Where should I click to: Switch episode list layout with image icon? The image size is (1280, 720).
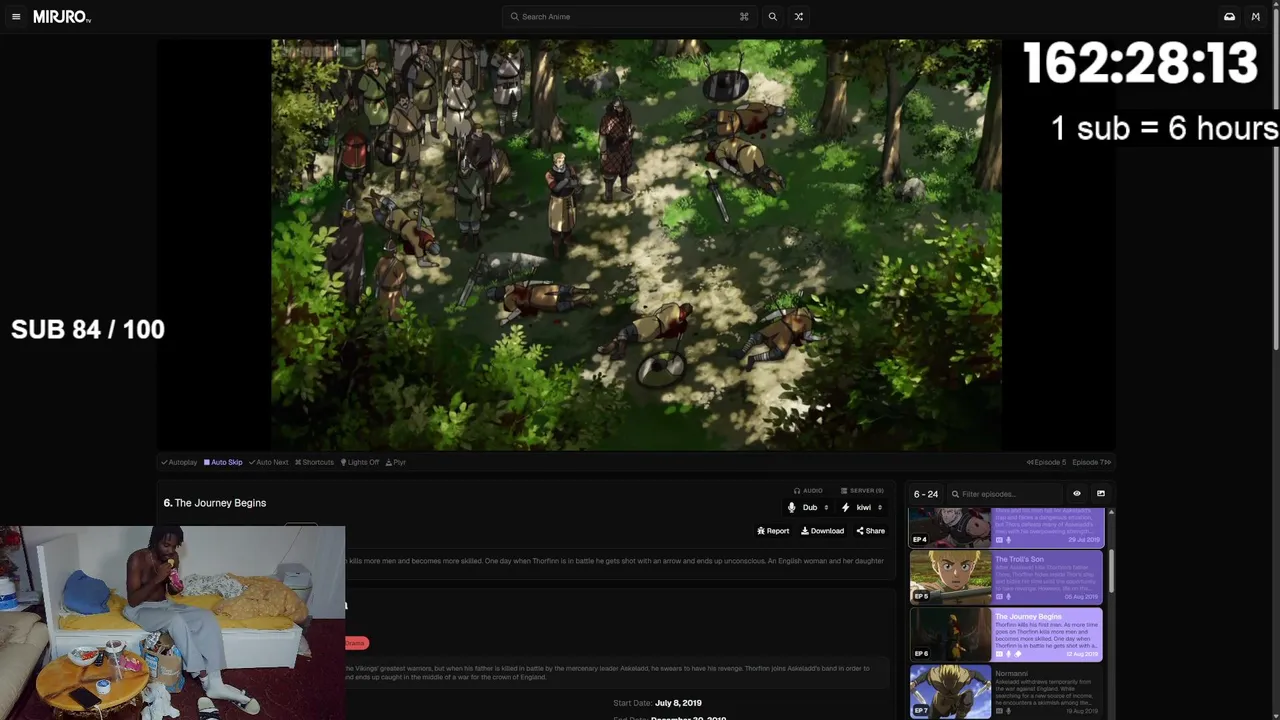click(1101, 494)
